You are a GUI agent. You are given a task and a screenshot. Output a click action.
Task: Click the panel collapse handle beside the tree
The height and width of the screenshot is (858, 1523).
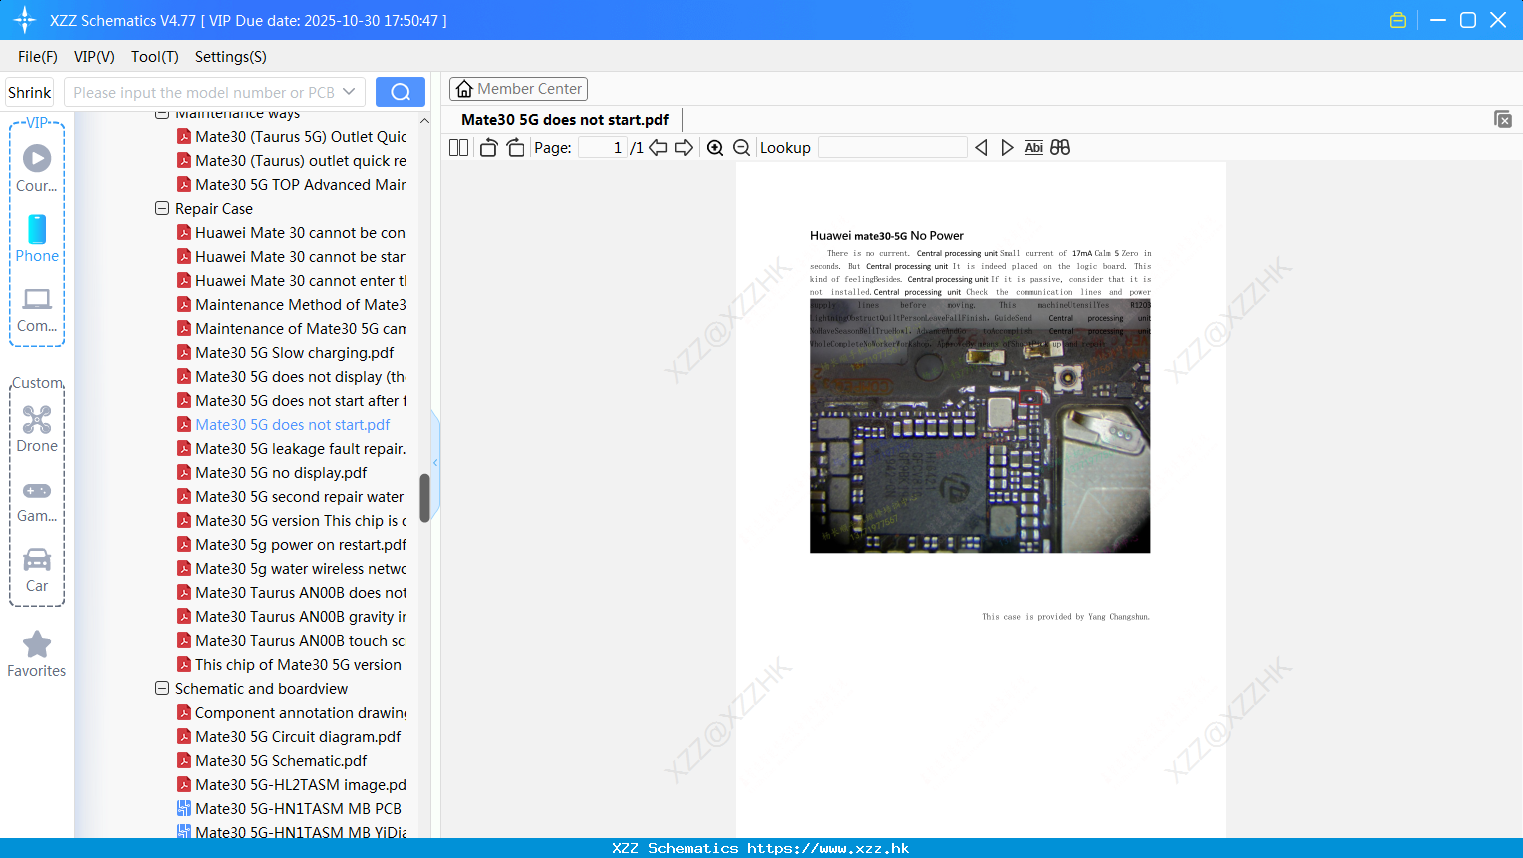coord(435,462)
